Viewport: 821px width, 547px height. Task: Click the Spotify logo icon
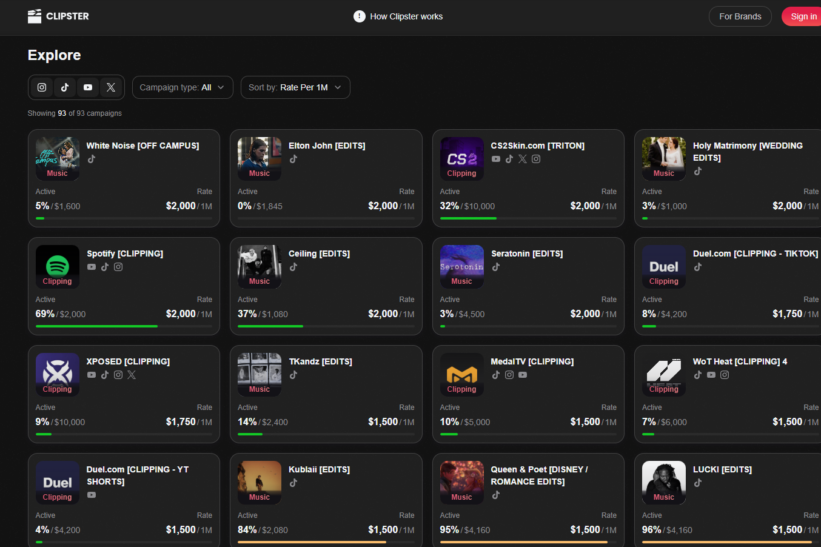click(58, 266)
